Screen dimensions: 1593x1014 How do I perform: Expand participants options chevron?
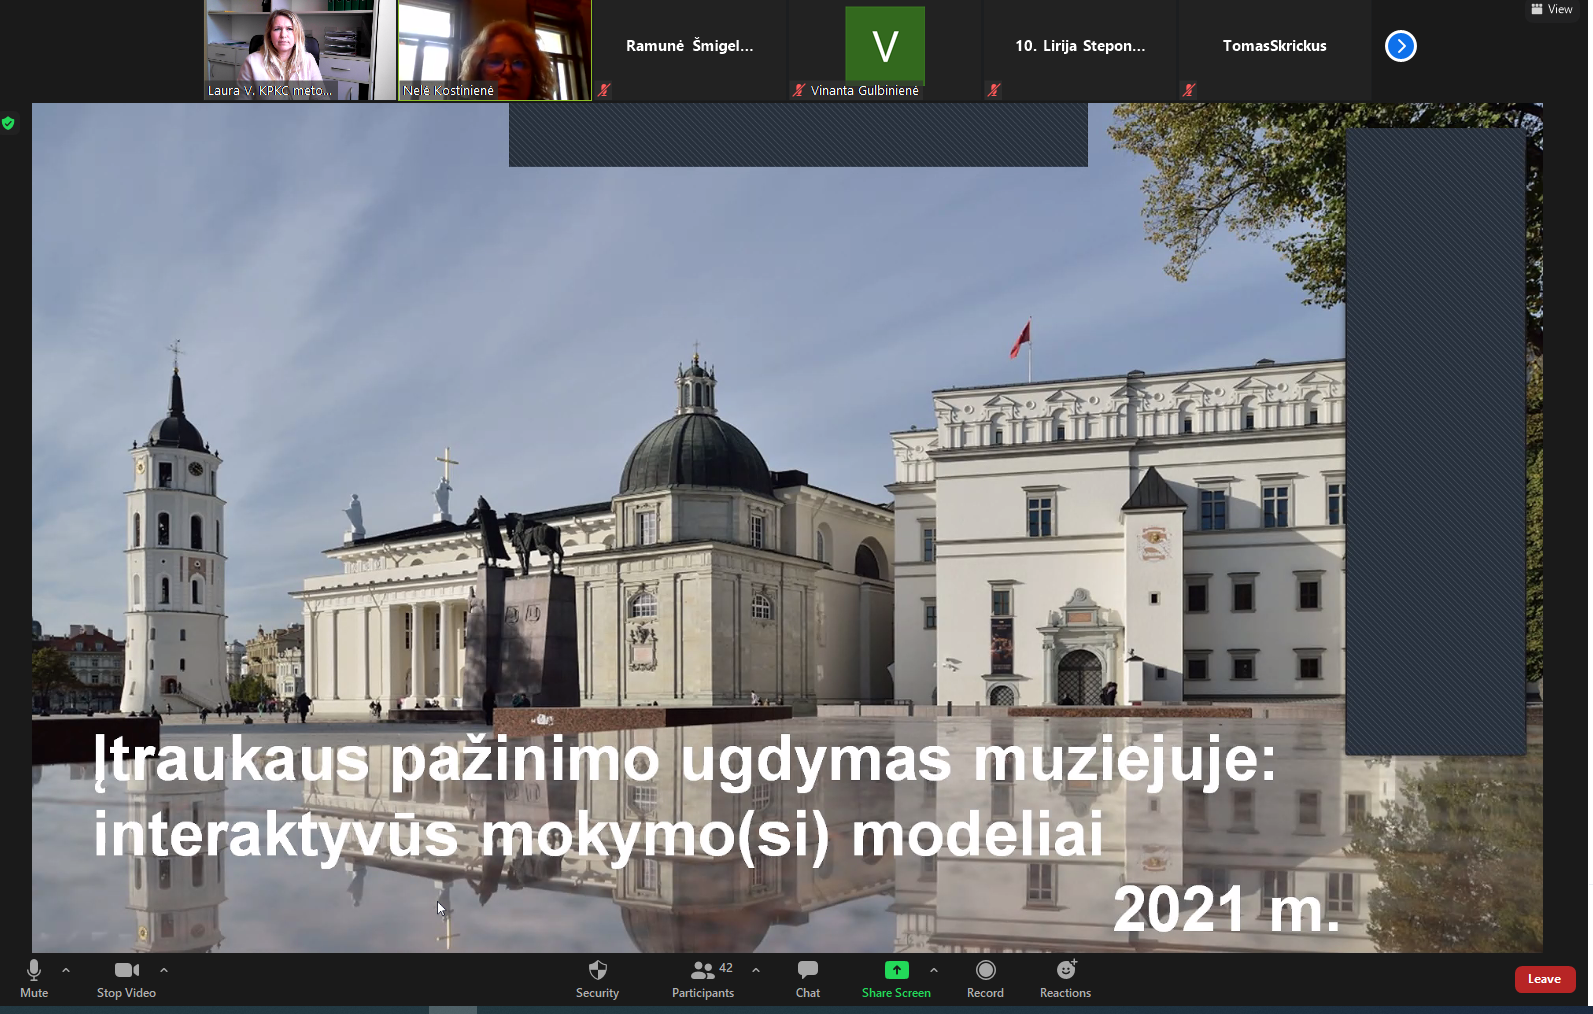pos(756,970)
